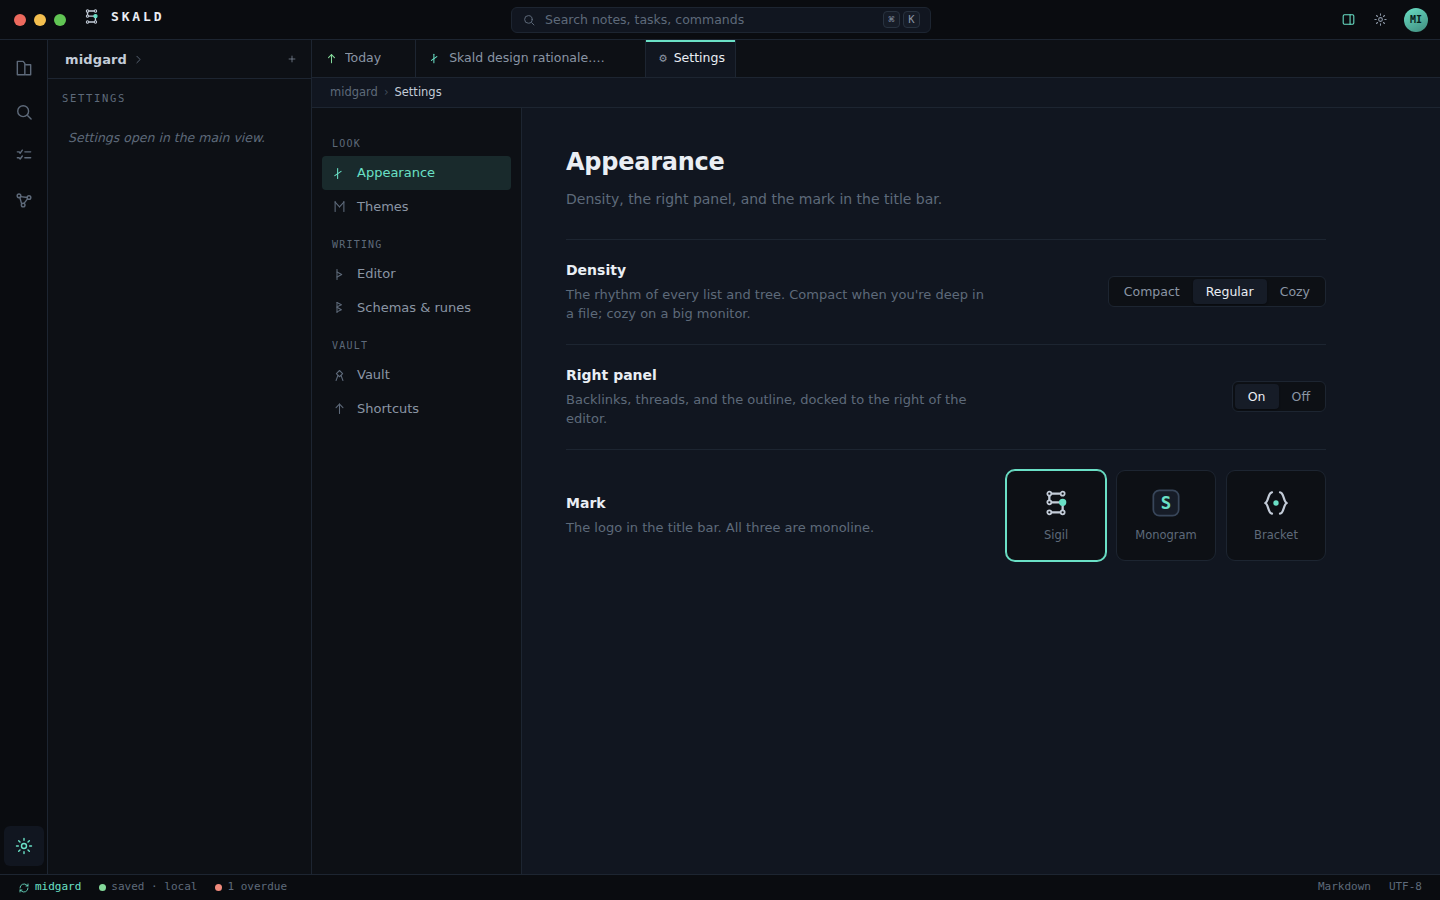Click the settings gear at the bottom of the sidebar
Screen dimensions: 1440x900
click(x=24, y=846)
